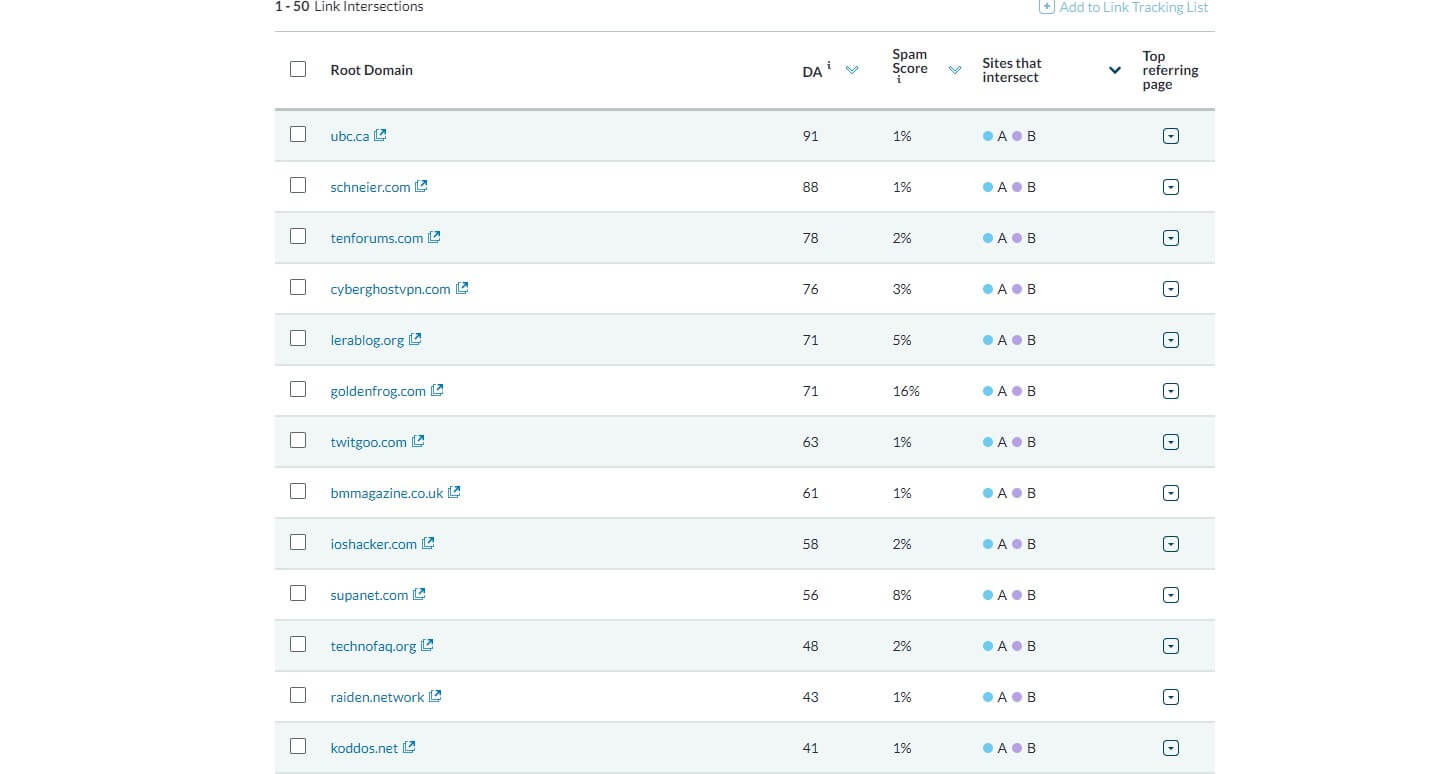This screenshot has height=774, width=1437.
Task: Check the bmmagazine.co.uk row checkbox
Action: [x=298, y=491]
